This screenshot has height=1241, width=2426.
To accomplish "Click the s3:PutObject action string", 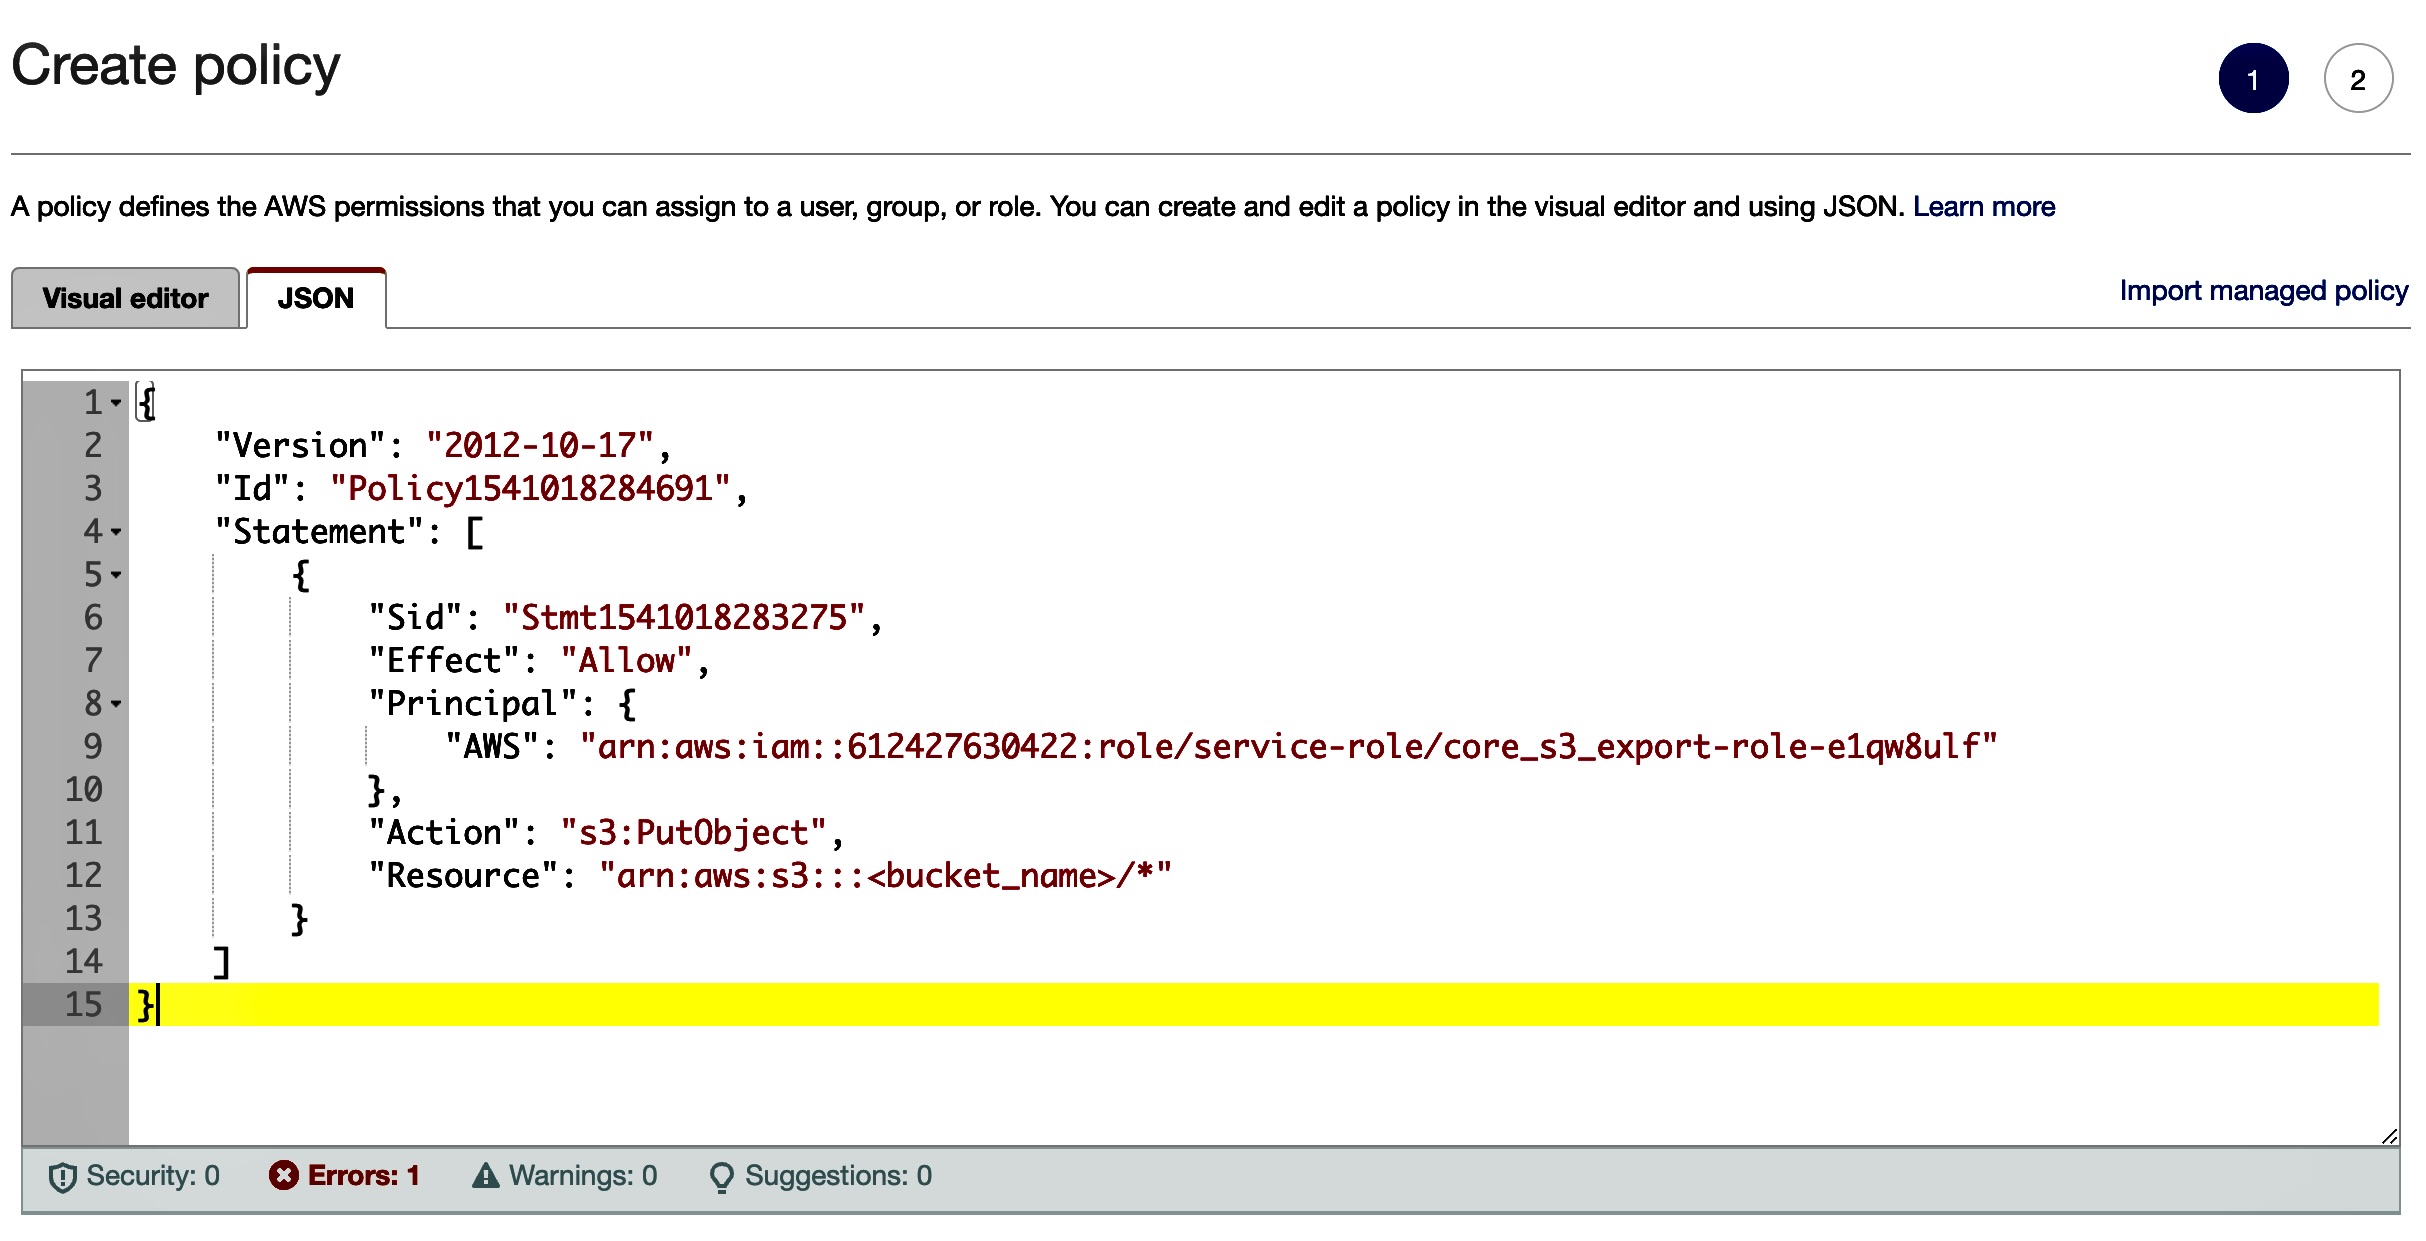I will (693, 833).
